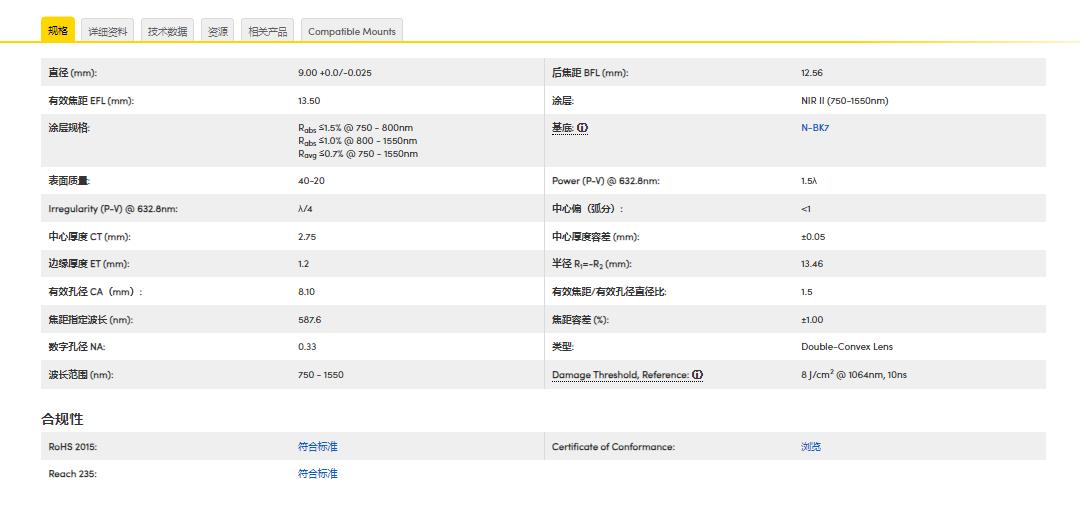Click the NIR II (750-1550nm) coating value
This screenshot has height=513, width=1080.
click(844, 101)
